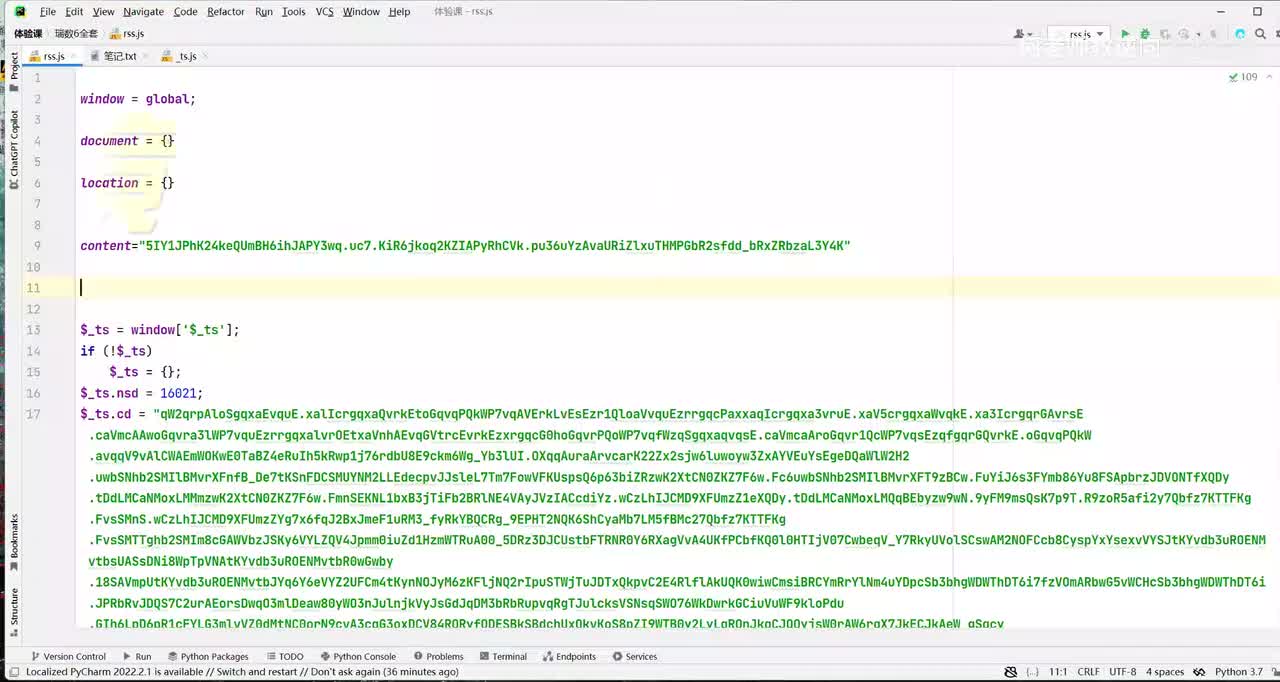The image size is (1280, 682).
Task: Open the Version Control tool window
Action: pyautogui.click(x=68, y=657)
